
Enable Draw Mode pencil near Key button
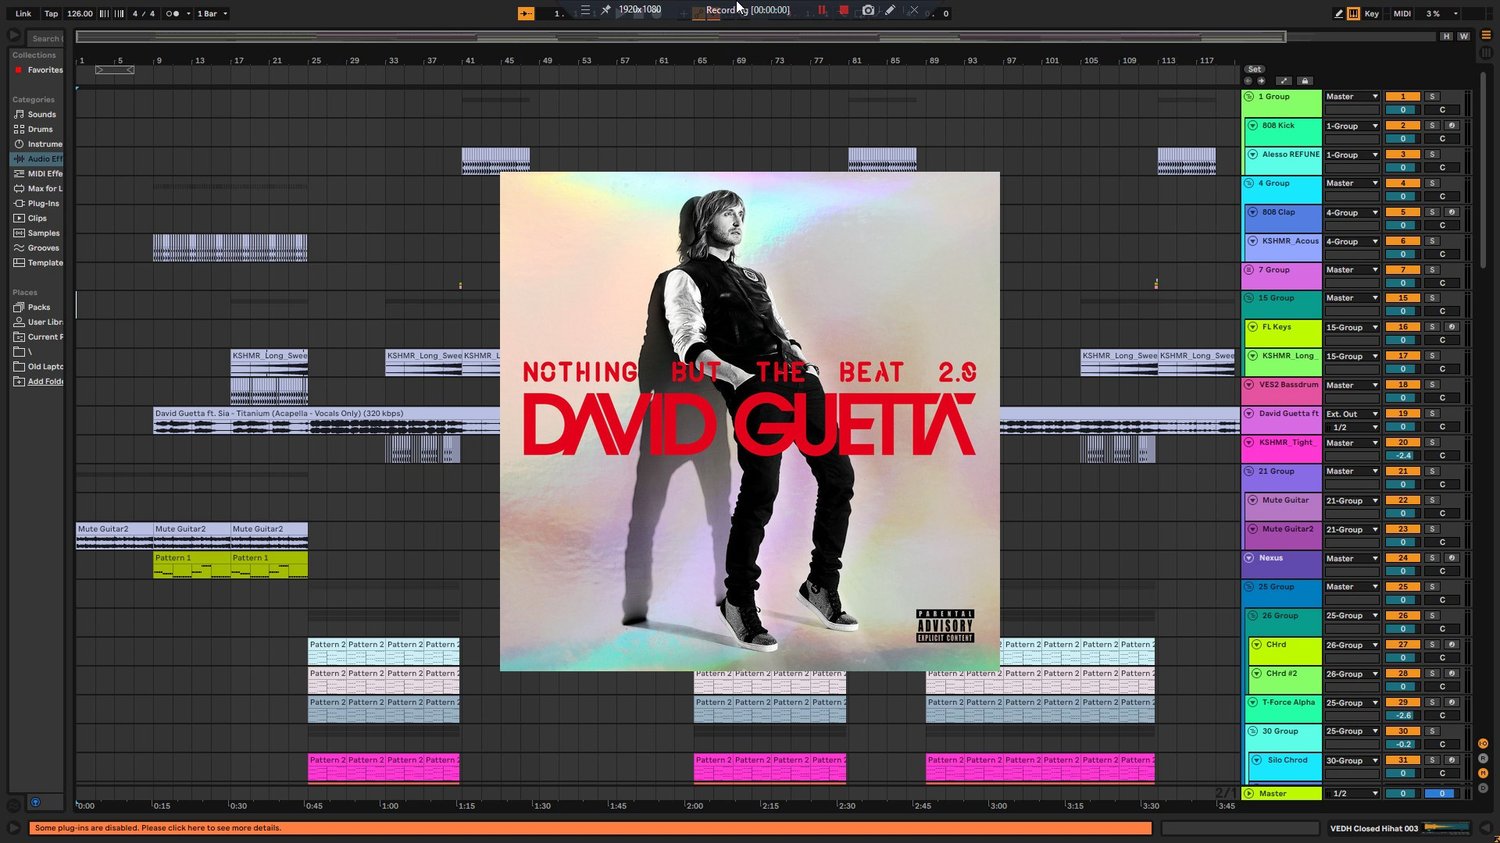(x=1338, y=14)
